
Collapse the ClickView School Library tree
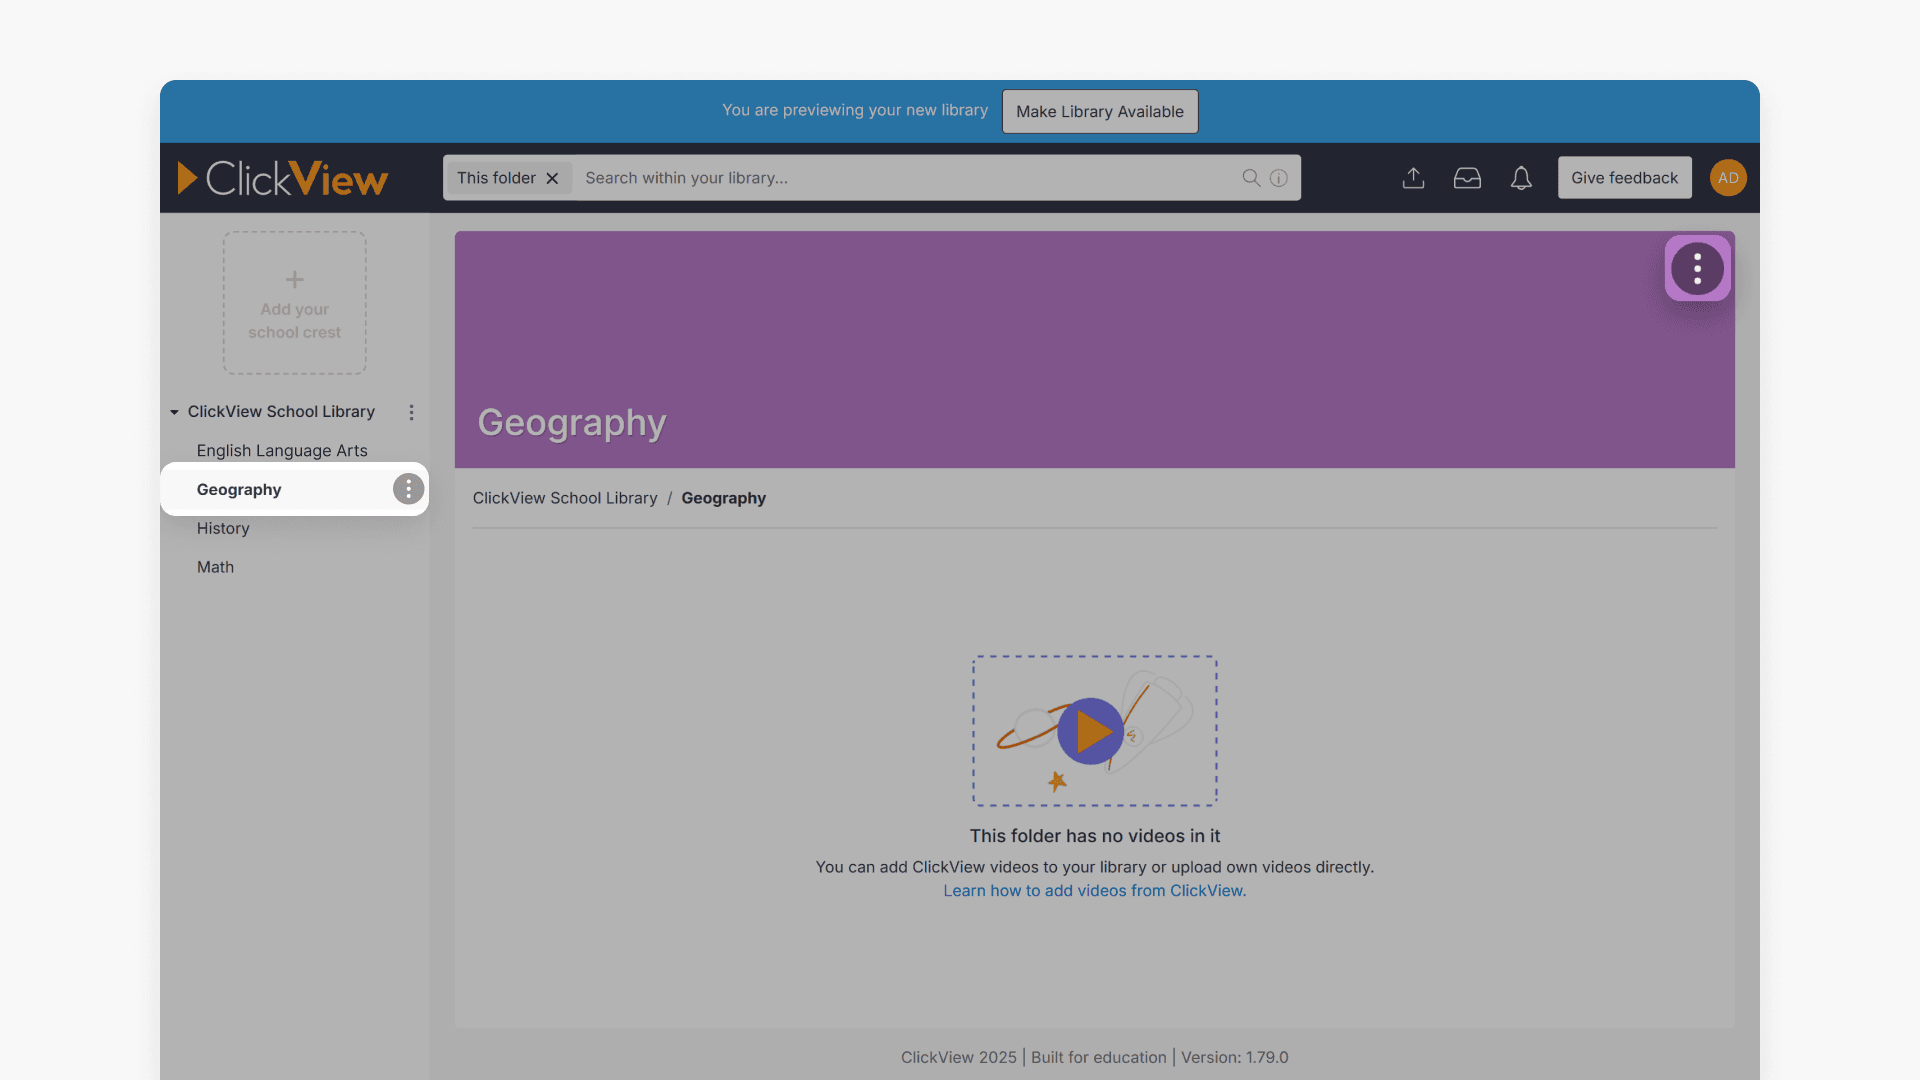(174, 412)
